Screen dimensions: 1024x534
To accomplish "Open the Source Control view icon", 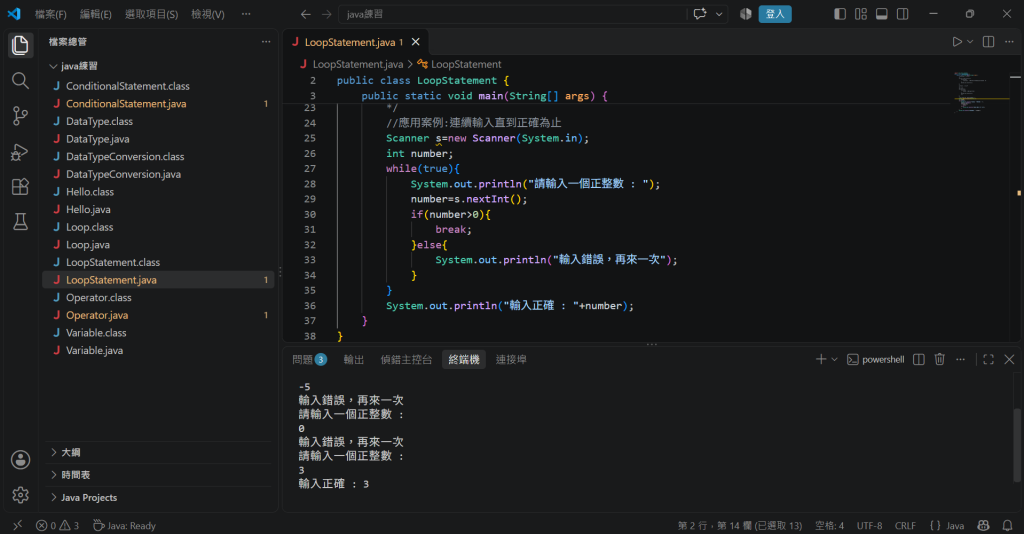I will (x=20, y=116).
